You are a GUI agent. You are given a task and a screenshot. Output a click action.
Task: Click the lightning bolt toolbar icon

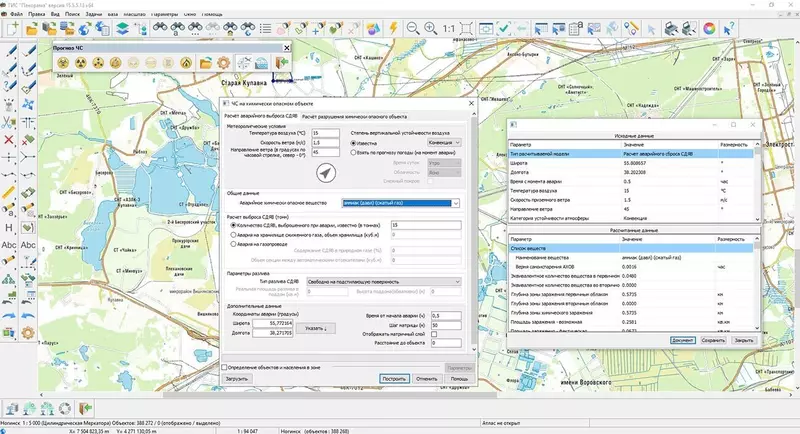pyautogui.click(x=393, y=28)
